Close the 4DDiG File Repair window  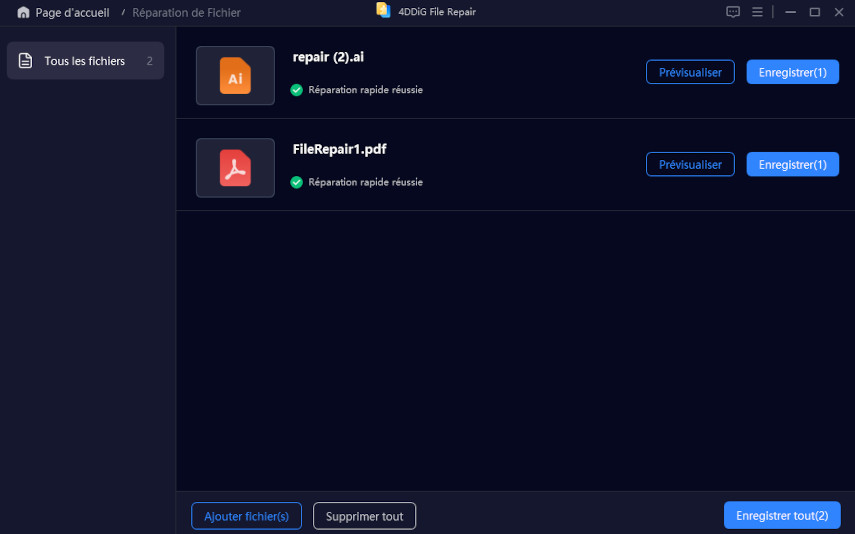click(839, 12)
